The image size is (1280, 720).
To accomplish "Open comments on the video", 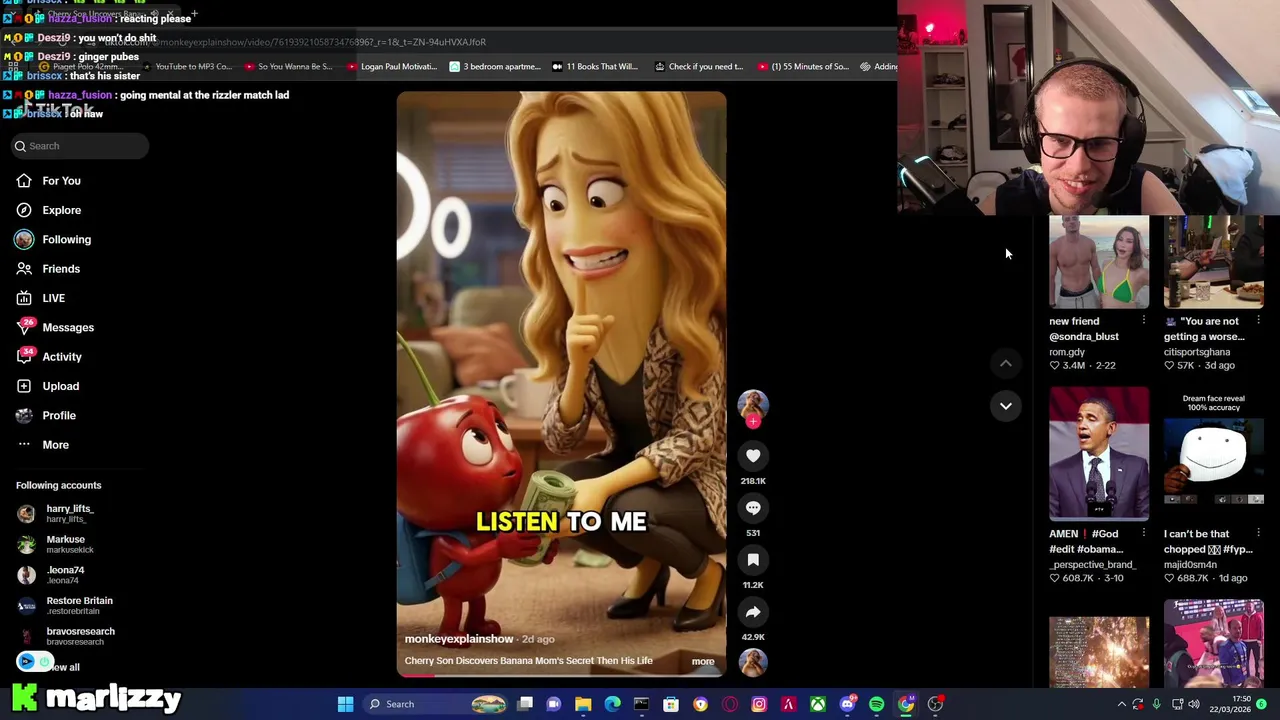I will 753,508.
